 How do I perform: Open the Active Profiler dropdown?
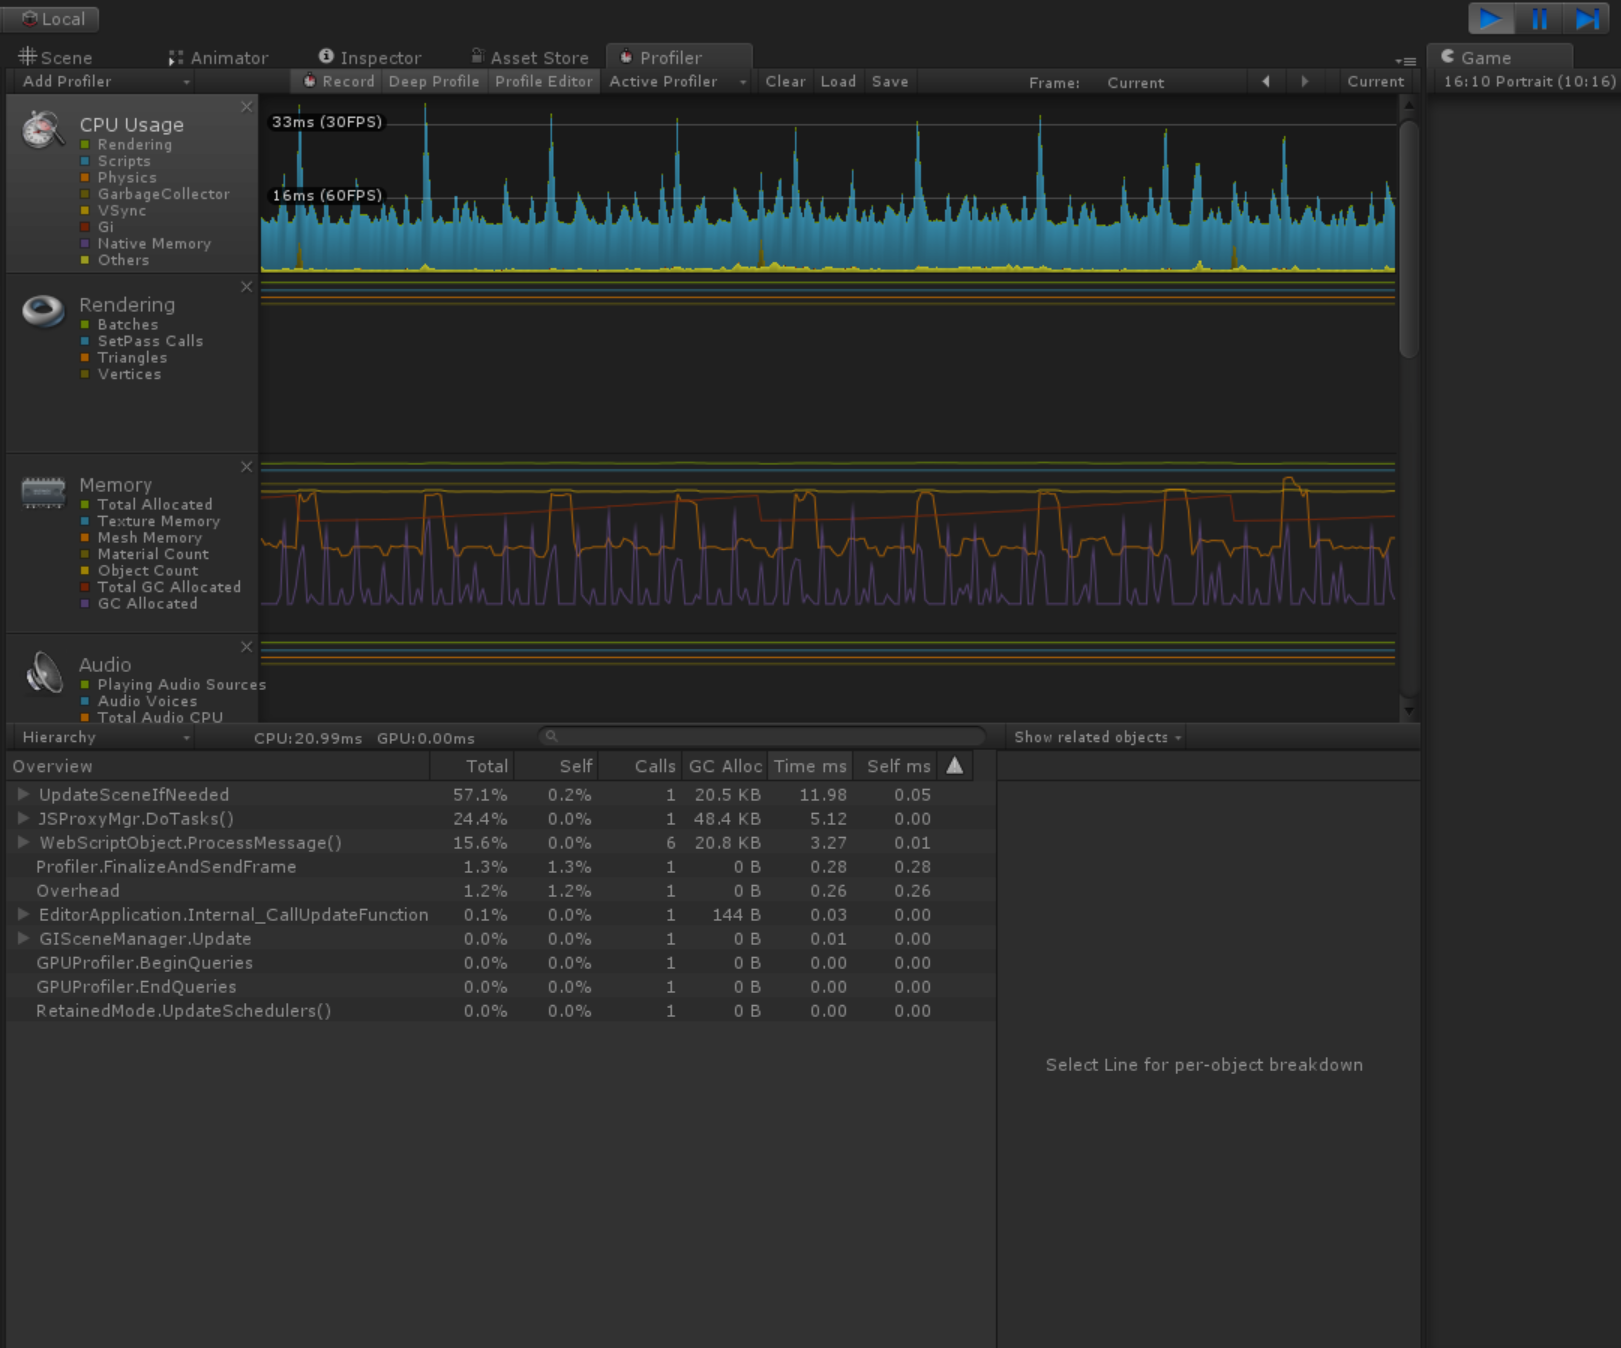click(677, 82)
